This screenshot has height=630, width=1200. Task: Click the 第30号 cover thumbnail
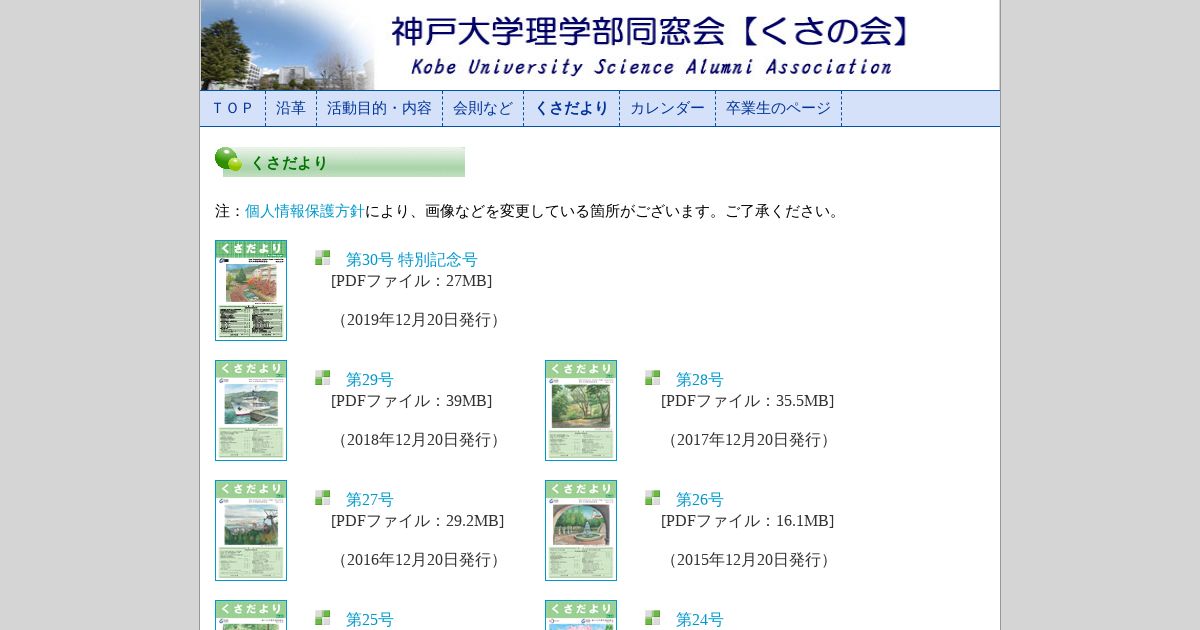[251, 290]
